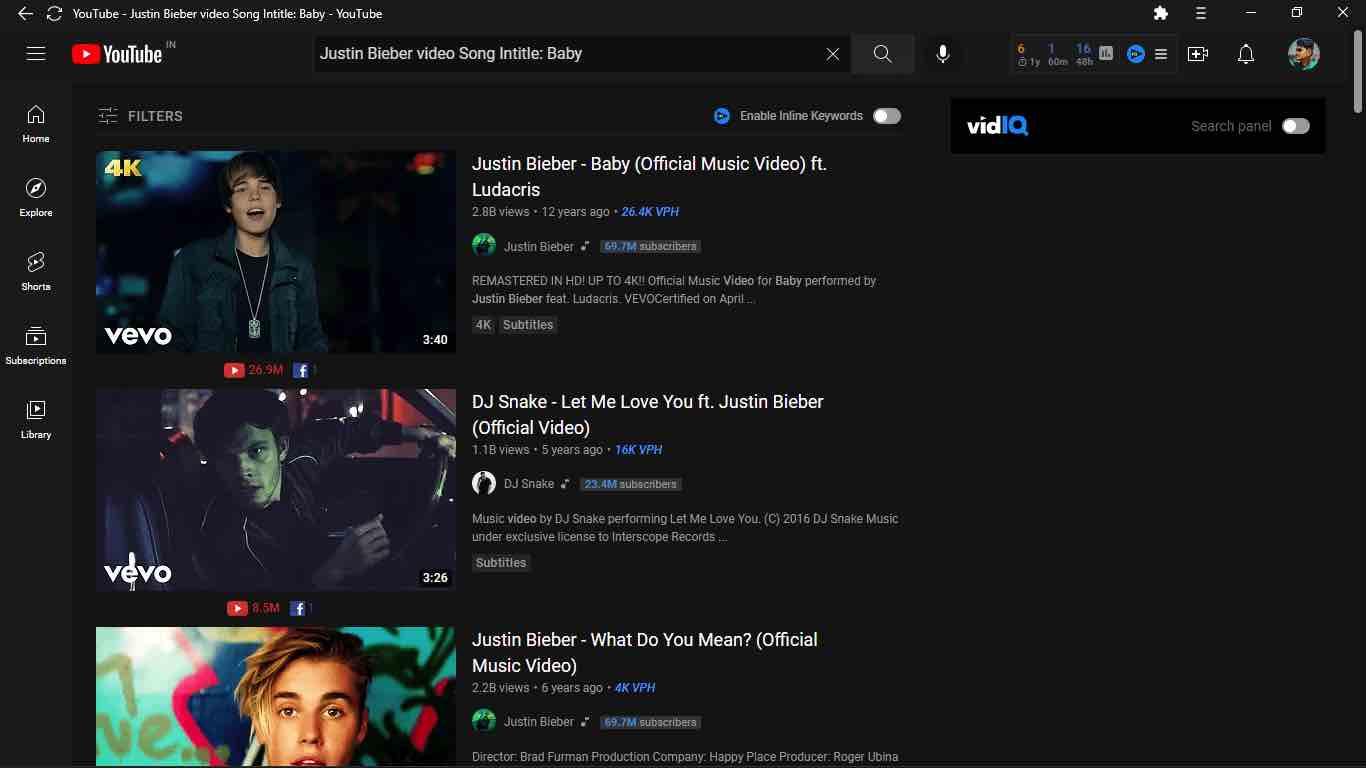Click Justin Bieber avatar under Baby video
1366x768 pixels.
(x=484, y=245)
